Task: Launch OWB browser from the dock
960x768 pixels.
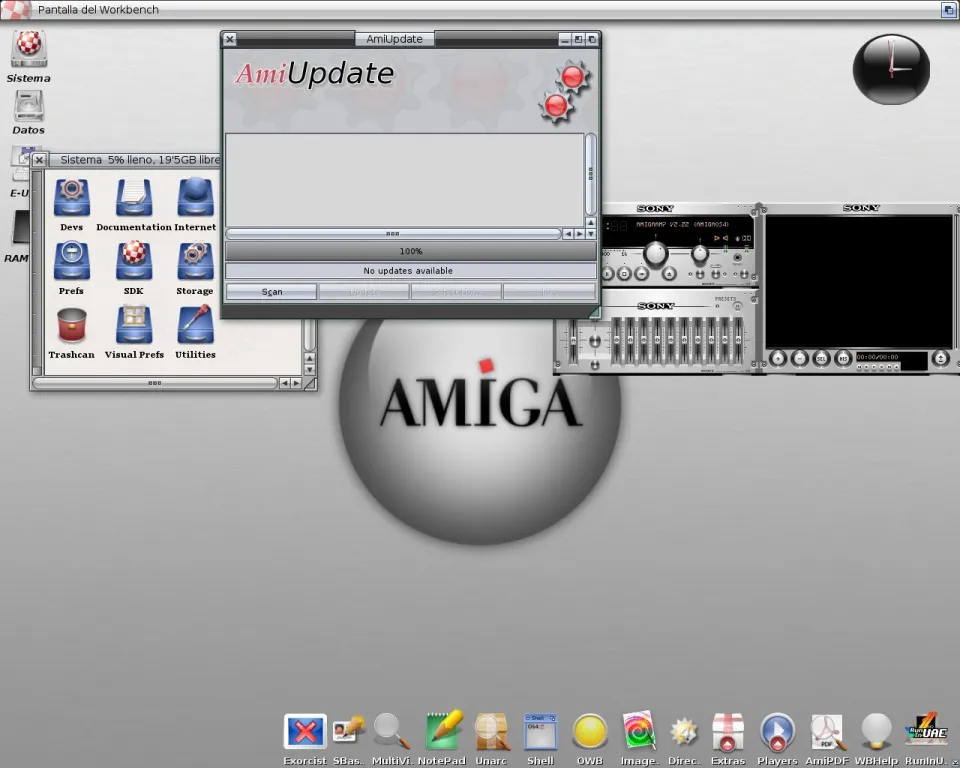Action: coord(589,732)
